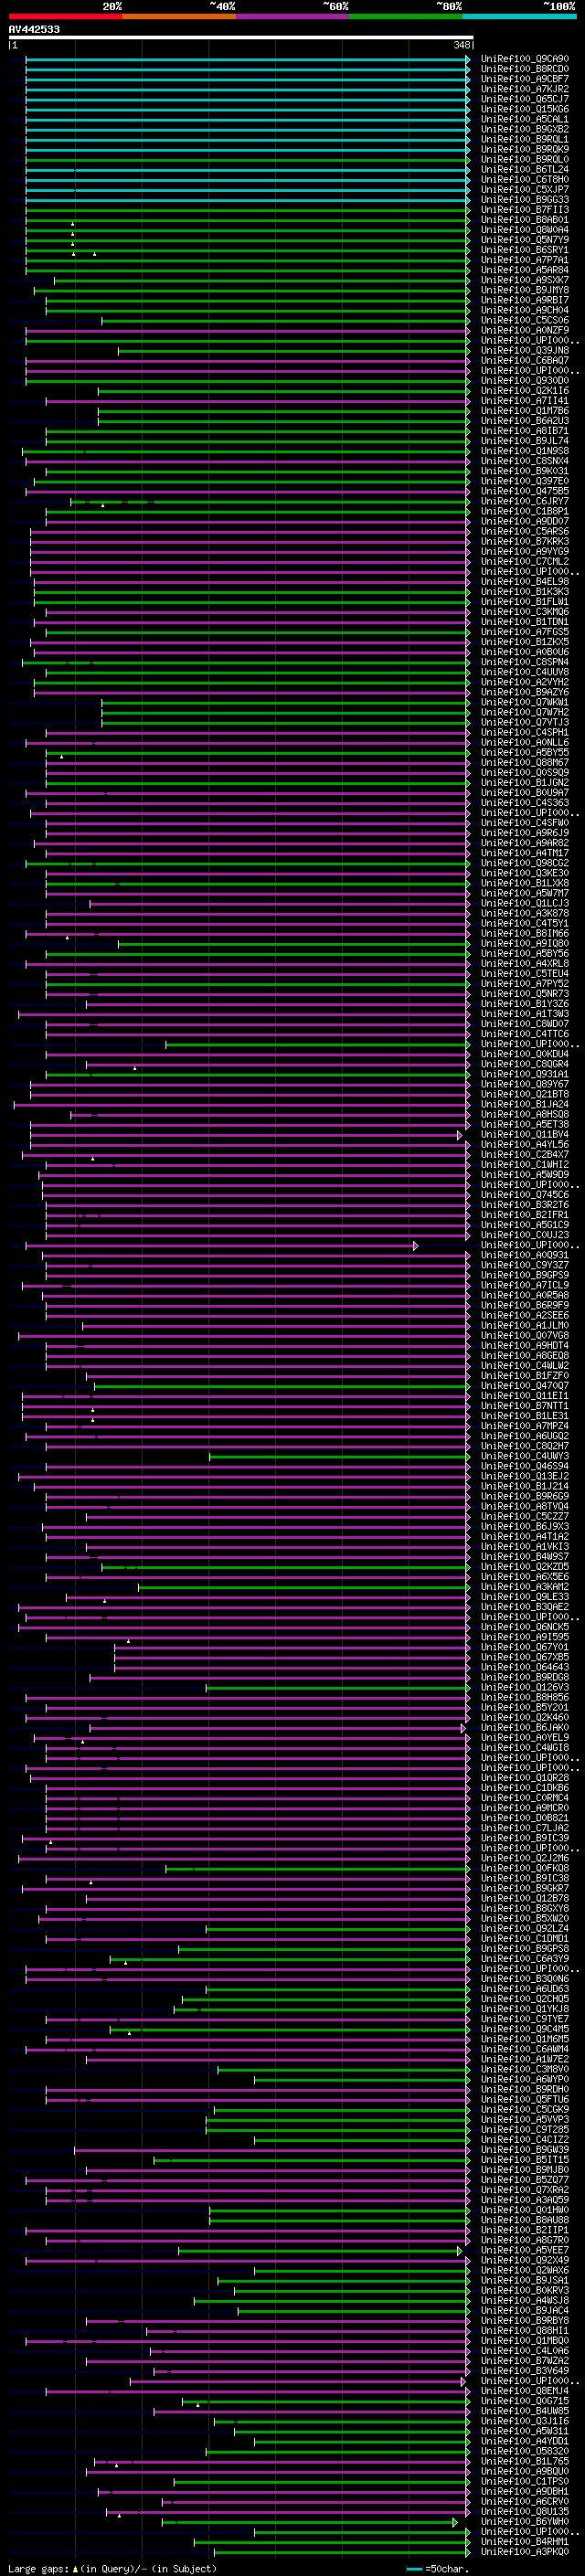The image size is (585, 2576).
Task: Select the UniRef100_A7II41 hit name
Action: click(525, 401)
